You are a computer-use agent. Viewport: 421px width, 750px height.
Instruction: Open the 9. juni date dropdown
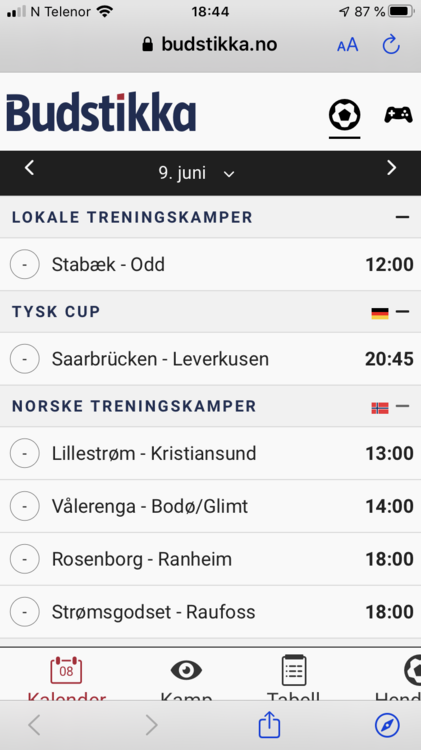click(x=196, y=173)
